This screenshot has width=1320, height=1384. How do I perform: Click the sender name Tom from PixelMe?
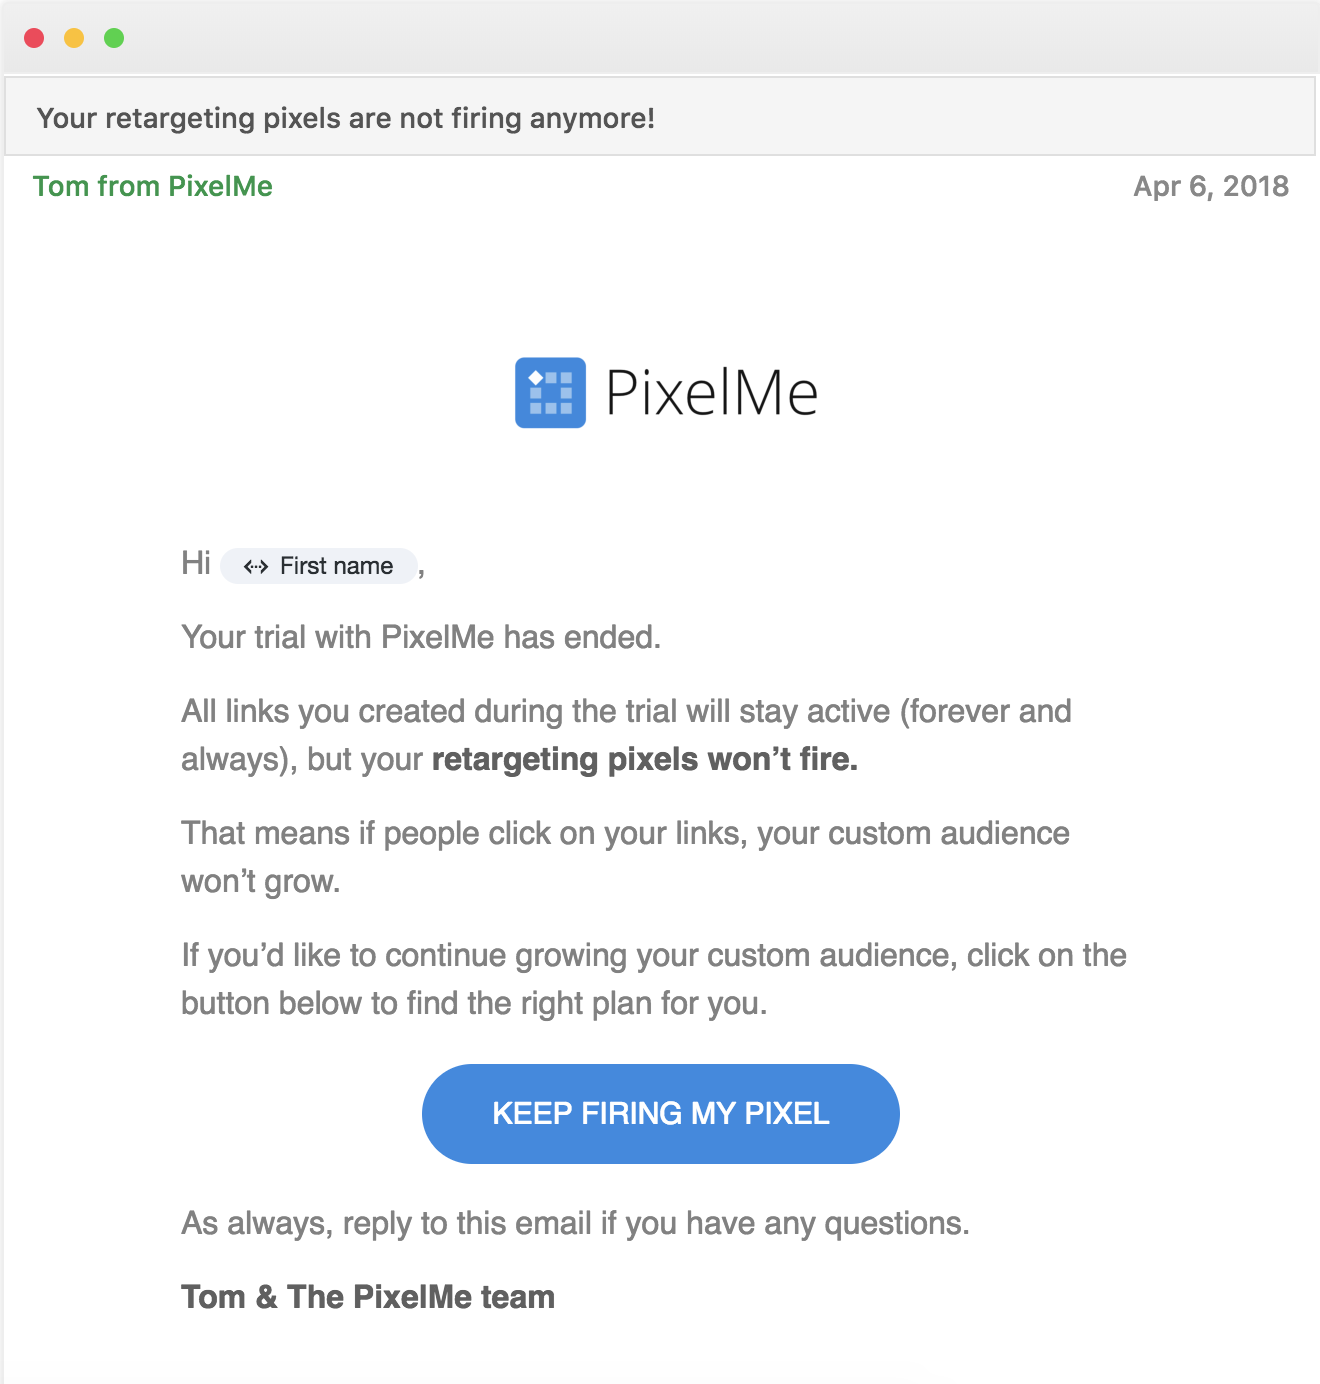pyautogui.click(x=153, y=186)
